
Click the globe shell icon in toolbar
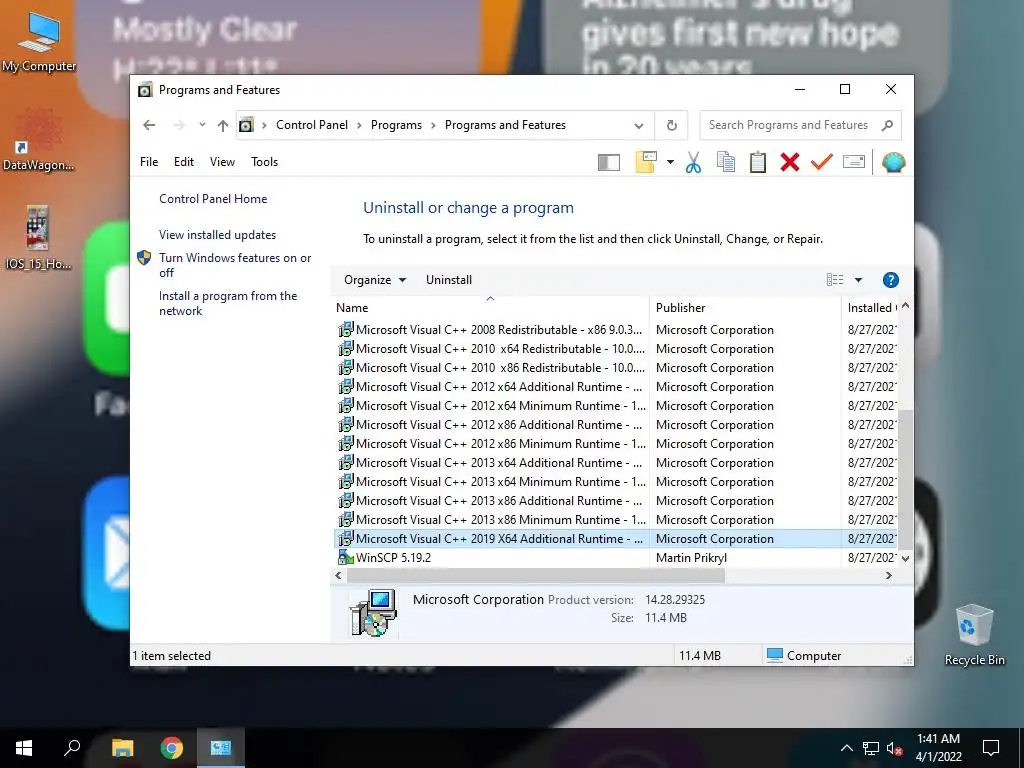[893, 162]
